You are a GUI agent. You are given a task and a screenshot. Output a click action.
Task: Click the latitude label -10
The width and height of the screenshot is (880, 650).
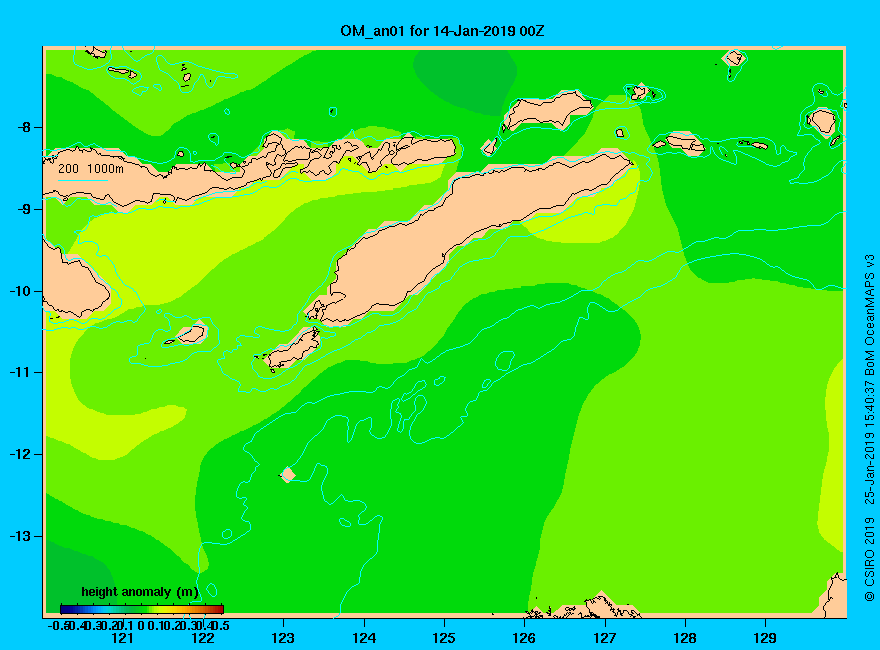click(x=21, y=291)
